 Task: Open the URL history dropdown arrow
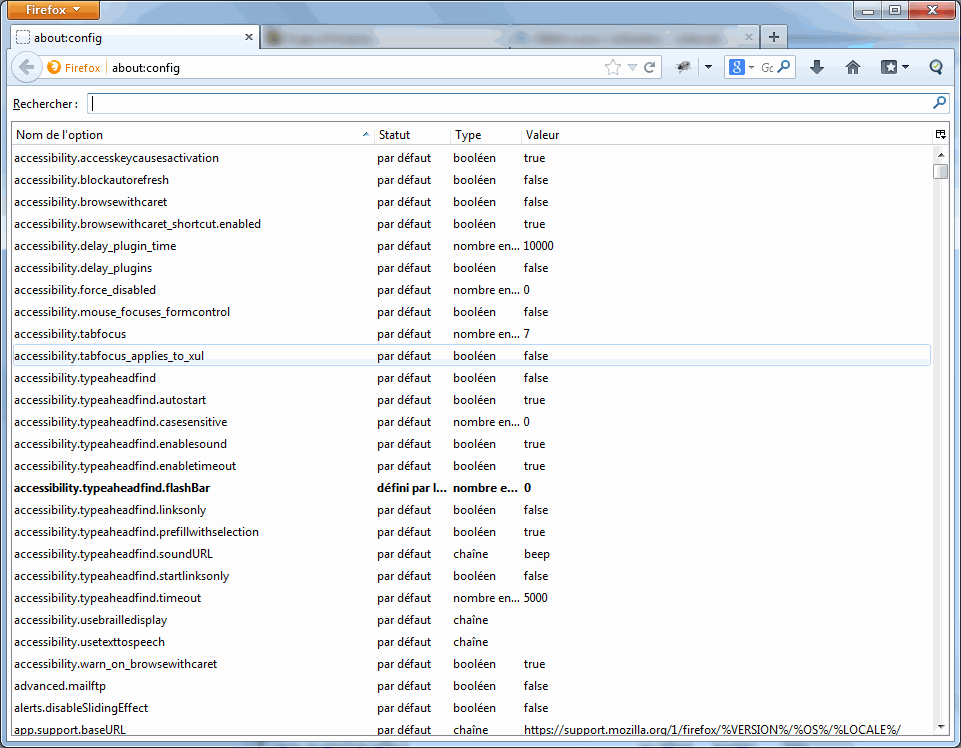(x=632, y=67)
